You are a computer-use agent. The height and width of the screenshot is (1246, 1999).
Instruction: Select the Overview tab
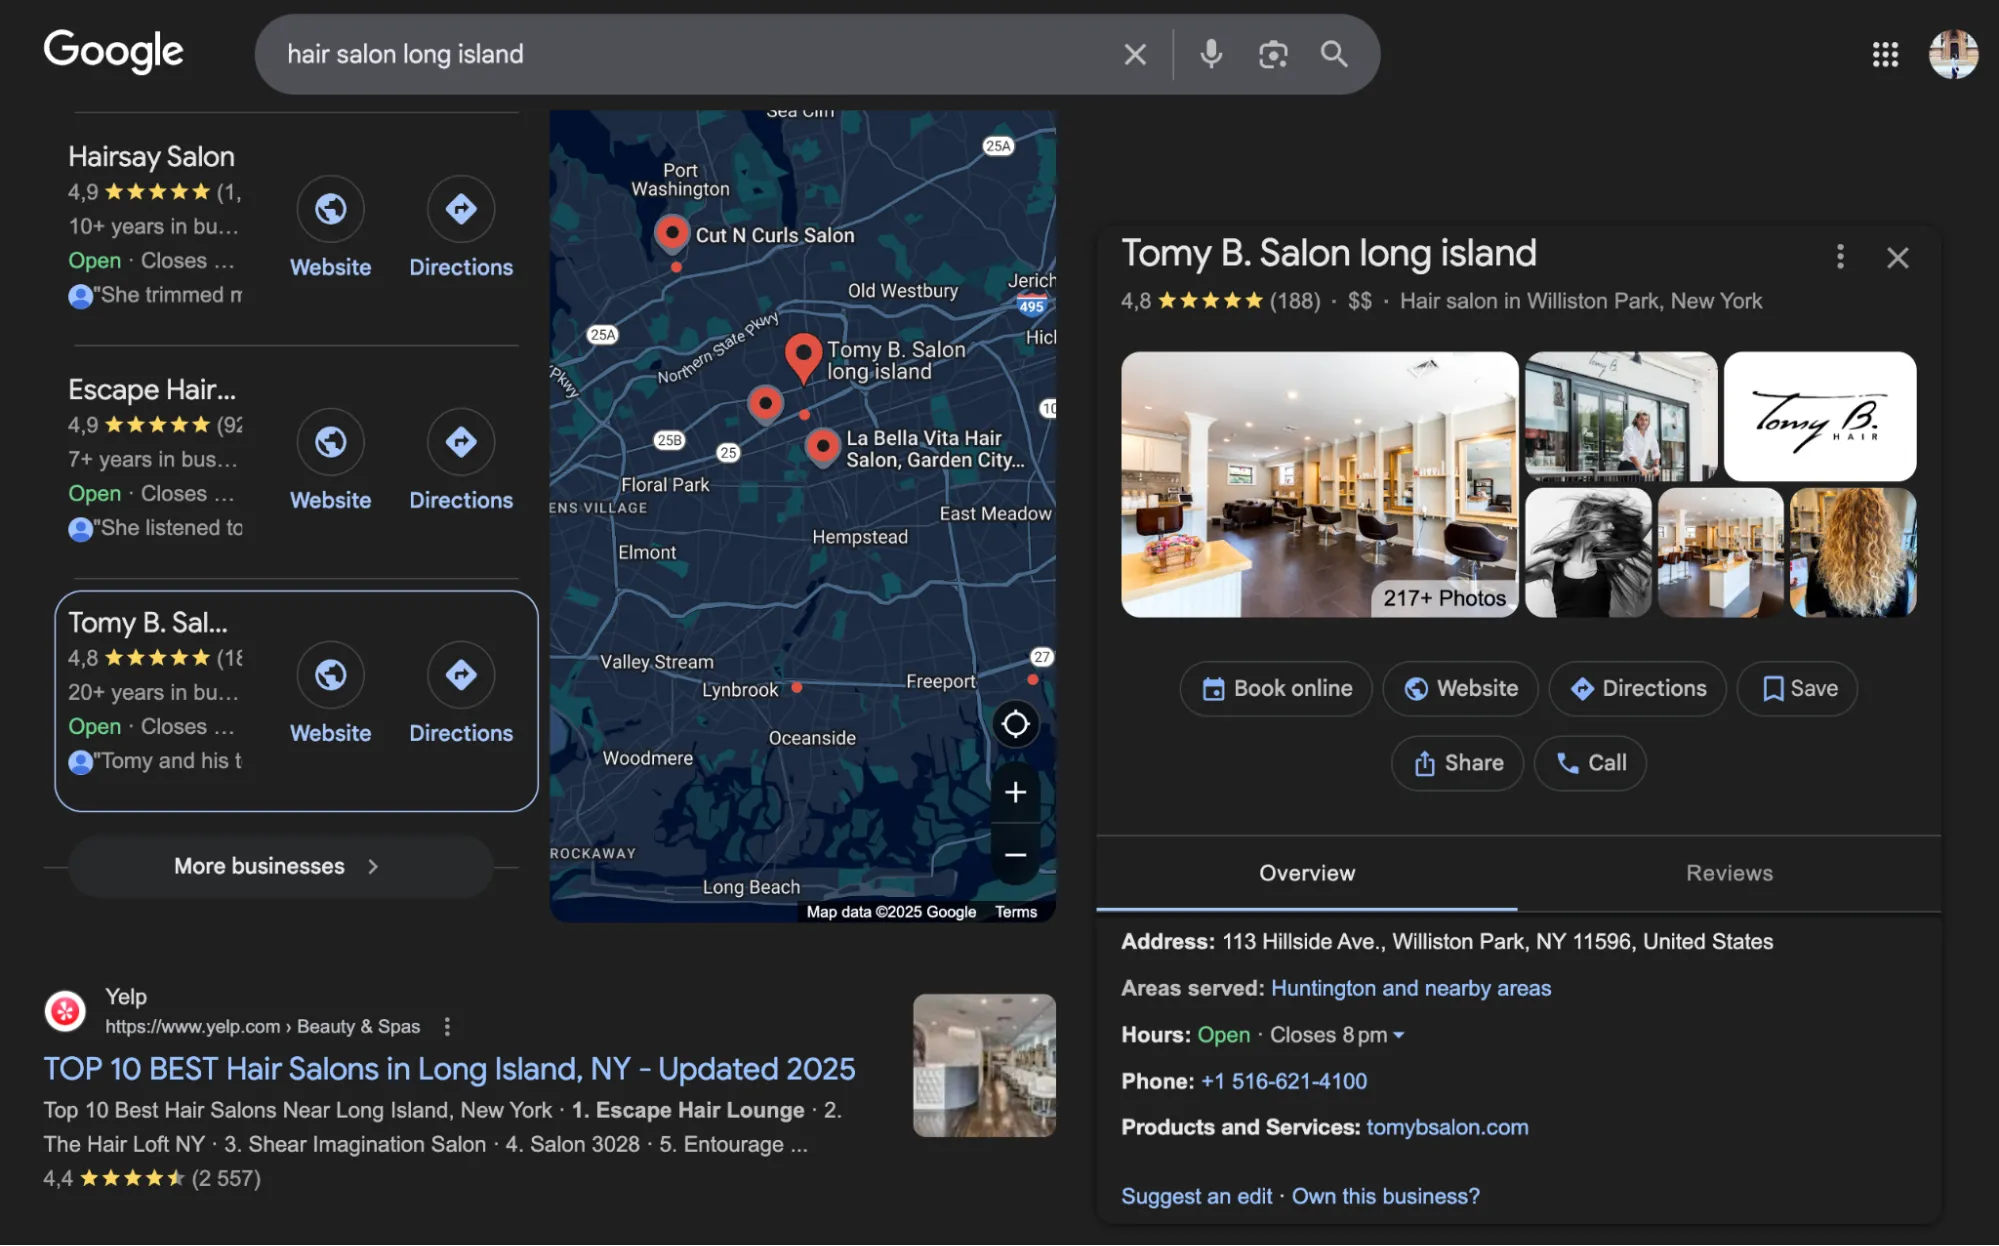pos(1307,873)
